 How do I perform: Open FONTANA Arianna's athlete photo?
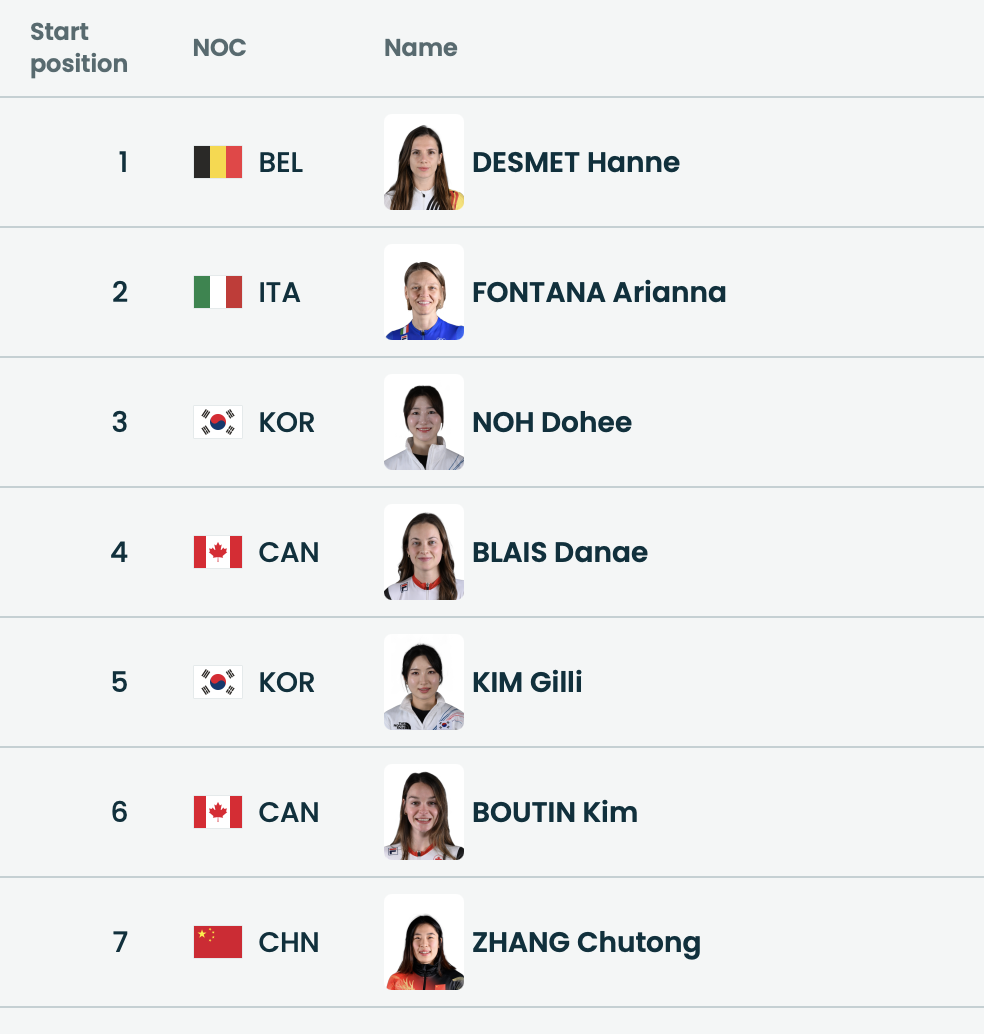(424, 292)
